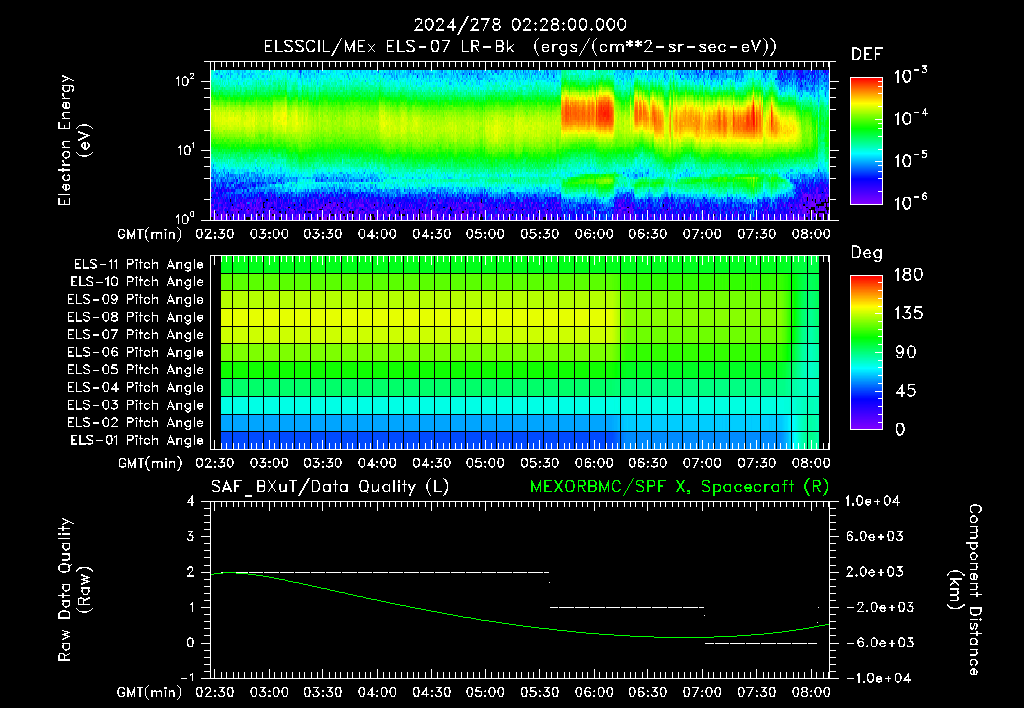Image resolution: width=1024 pixels, height=708 pixels.
Task: Click the spectrogram's '10^2' energy axis tick label
Action: click(x=185, y=81)
